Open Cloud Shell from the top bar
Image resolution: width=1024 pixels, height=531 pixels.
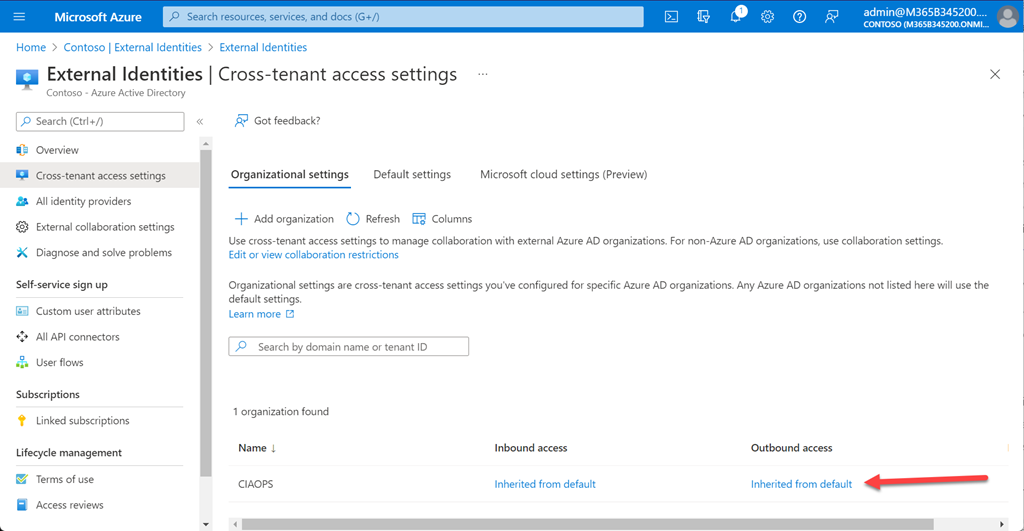(672, 17)
